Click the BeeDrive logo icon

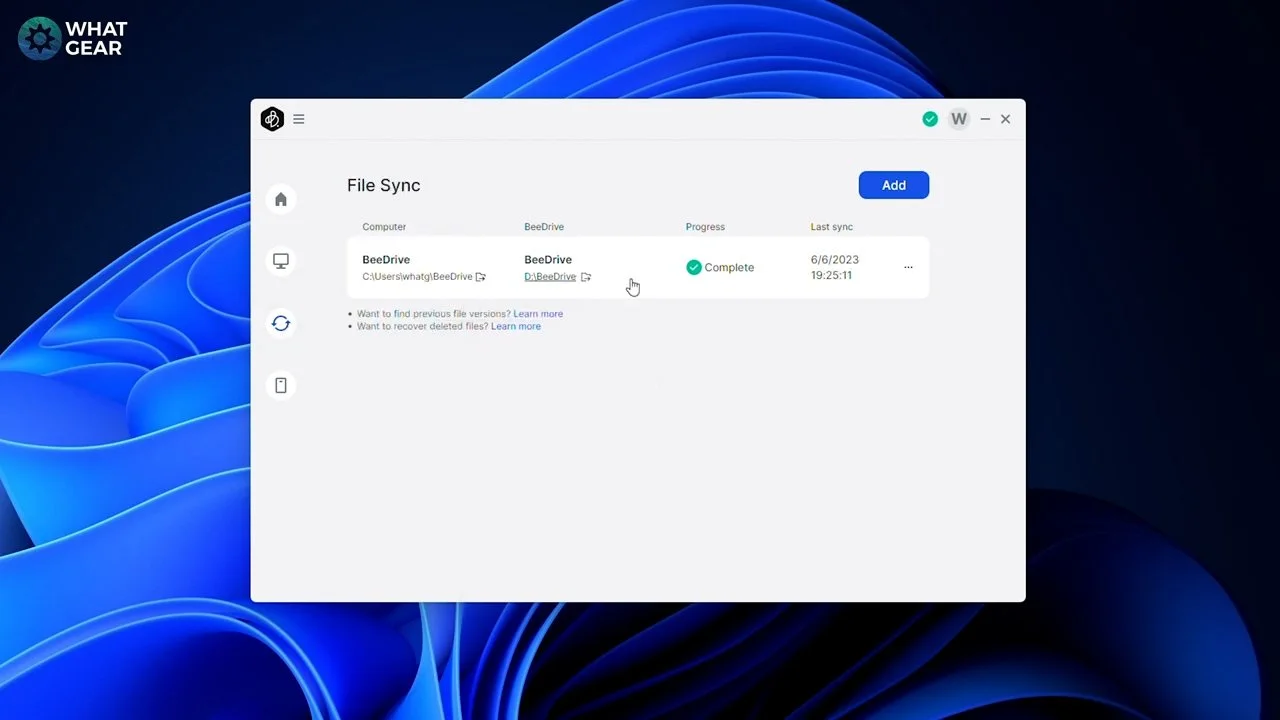point(272,119)
